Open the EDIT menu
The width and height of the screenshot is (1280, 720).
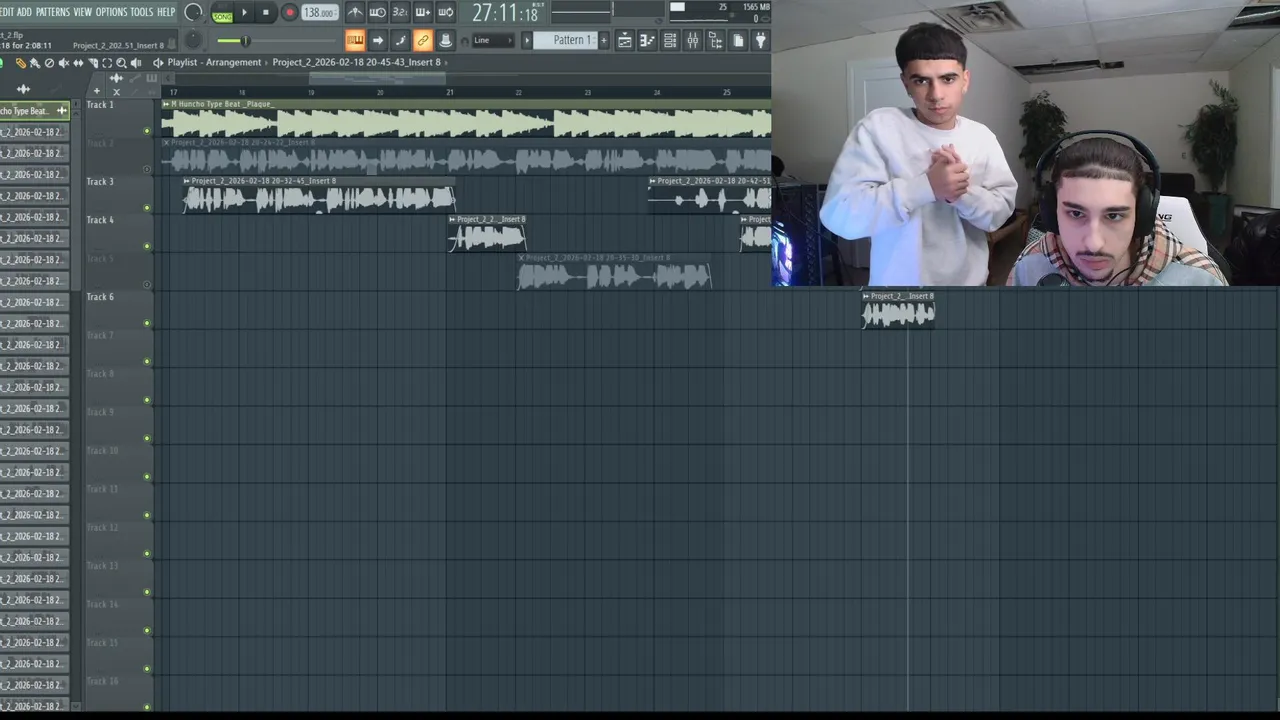pos(6,12)
